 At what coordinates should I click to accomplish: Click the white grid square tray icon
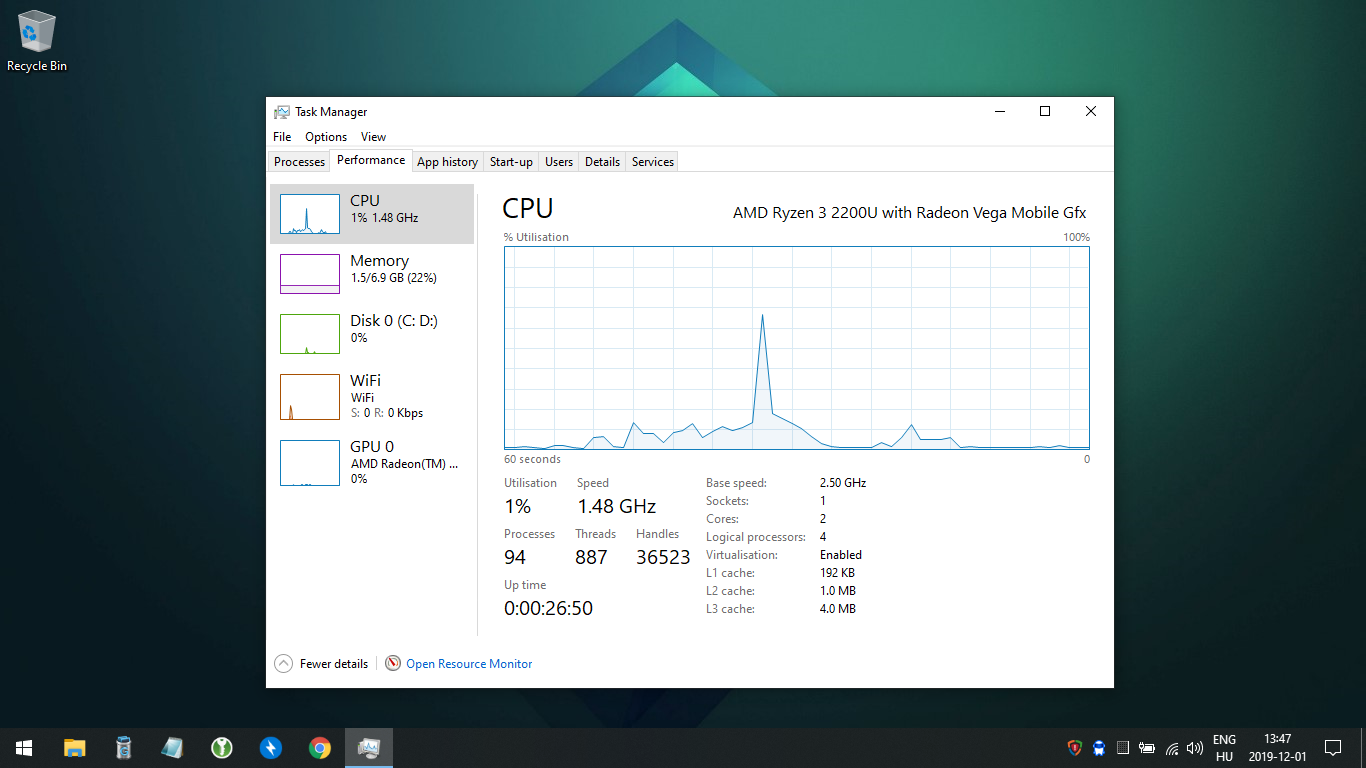(1123, 748)
